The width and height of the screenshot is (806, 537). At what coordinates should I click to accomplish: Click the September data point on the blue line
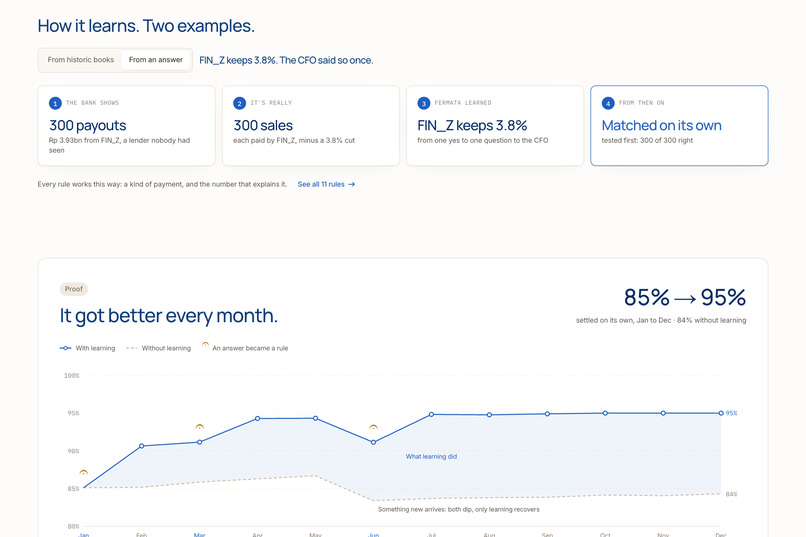tap(547, 414)
